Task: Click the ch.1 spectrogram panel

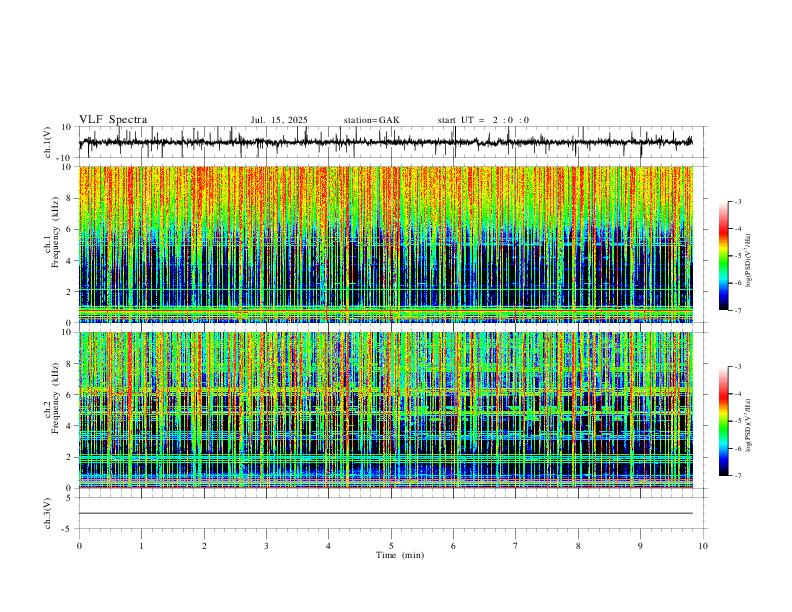Action: pos(386,244)
